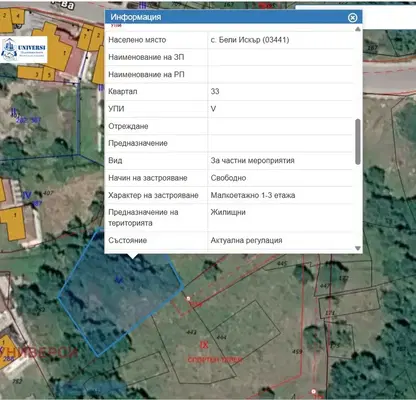
Task: Select 'За частни мероприятия' value
Action: point(252,161)
